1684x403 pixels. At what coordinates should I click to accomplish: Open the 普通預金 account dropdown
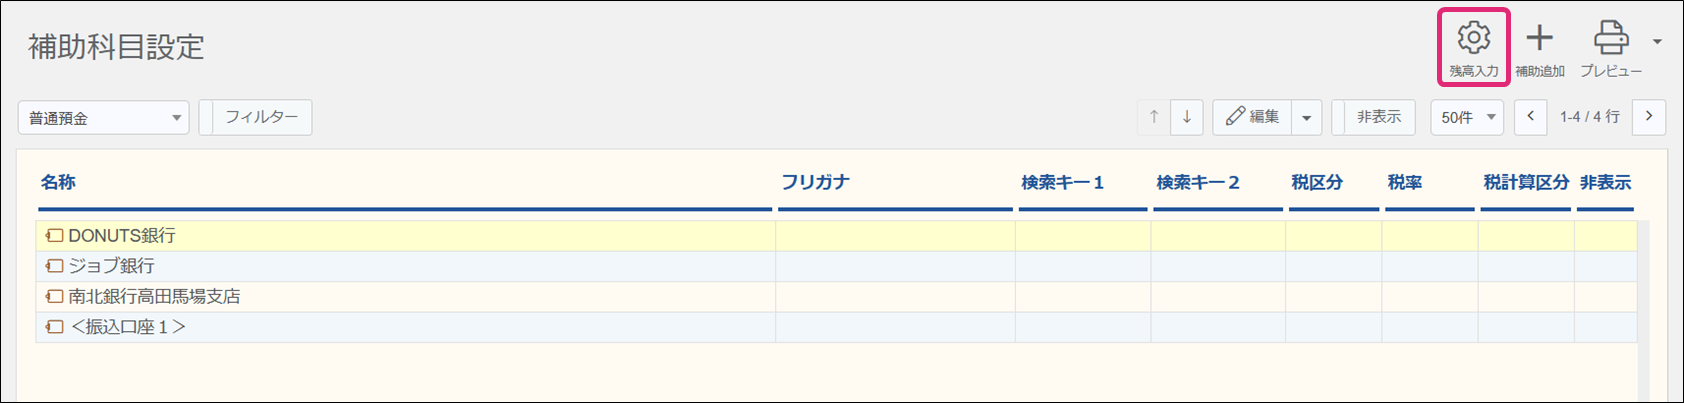point(104,118)
